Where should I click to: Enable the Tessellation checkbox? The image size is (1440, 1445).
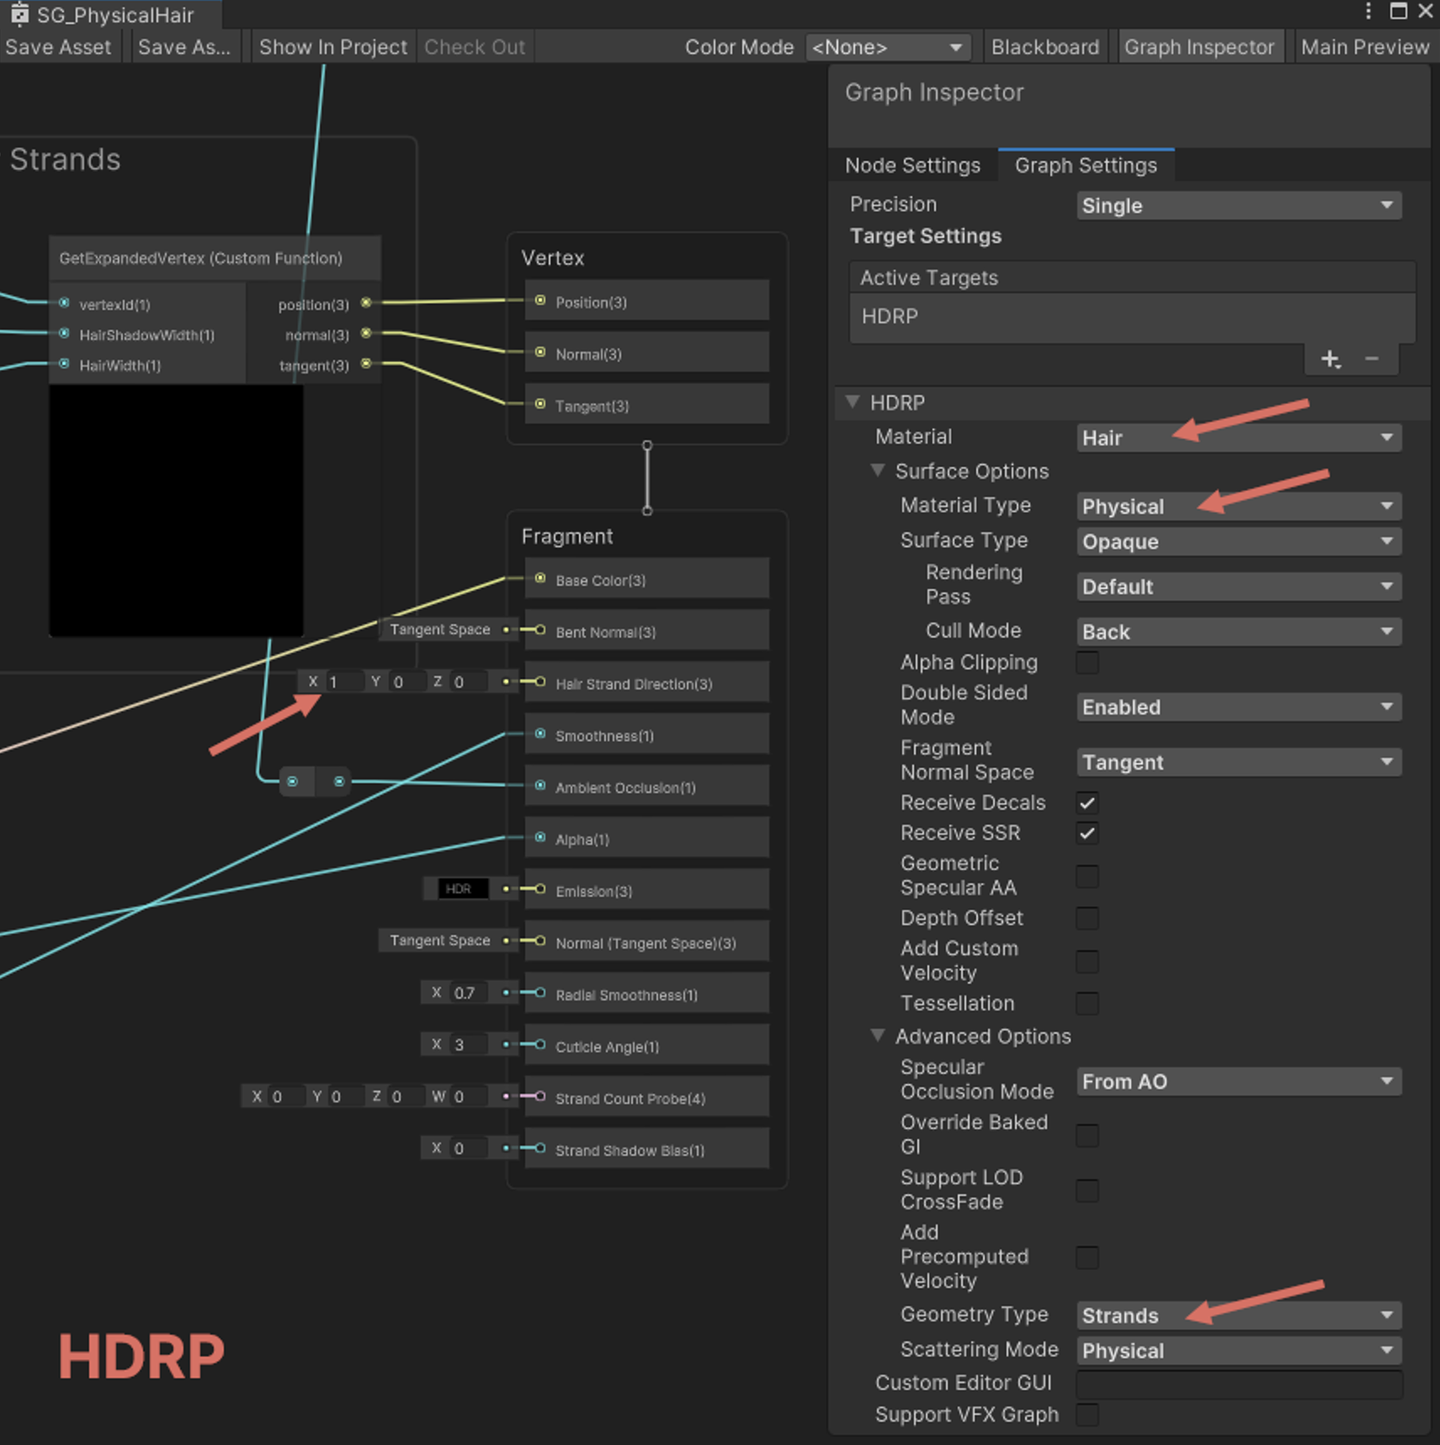(x=1087, y=1004)
